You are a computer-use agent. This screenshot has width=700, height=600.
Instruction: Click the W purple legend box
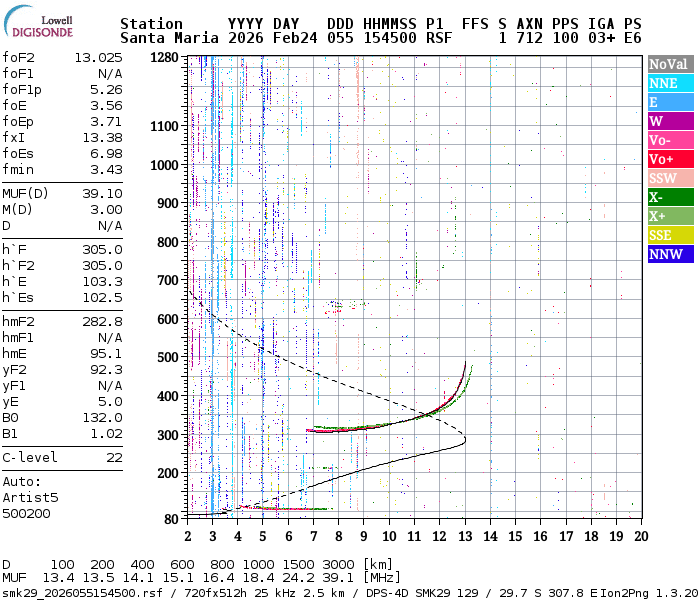pos(671,121)
